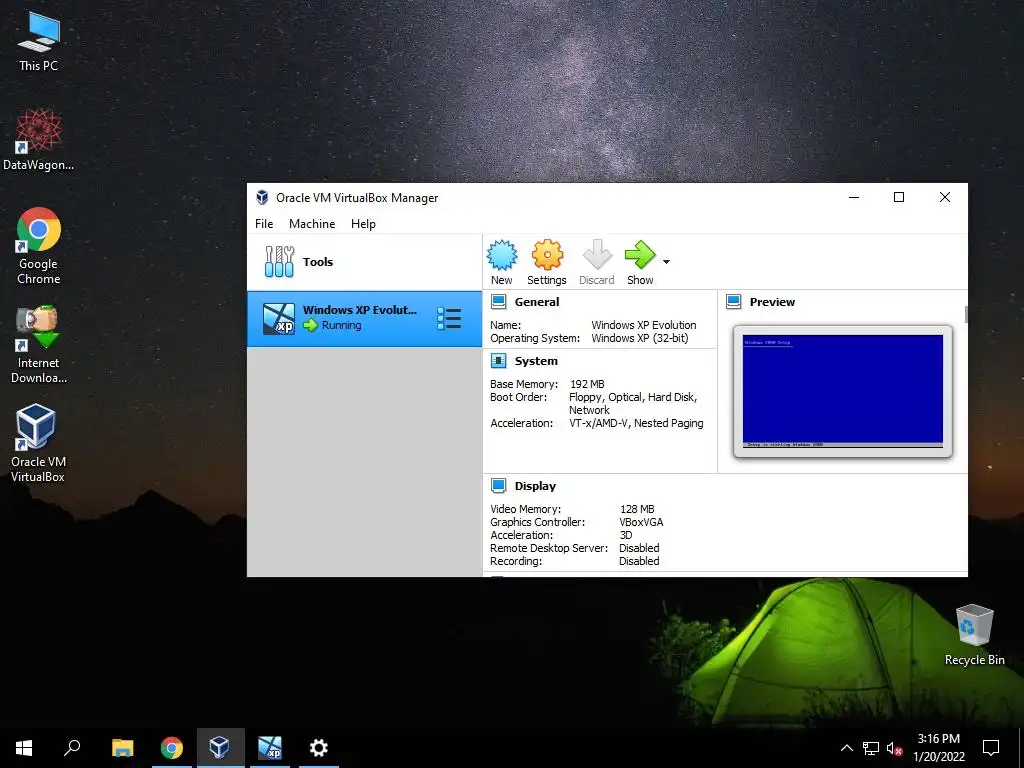Viewport: 1024px width, 768px height.
Task: Click the System section chip icon
Action: pyautogui.click(x=498, y=361)
